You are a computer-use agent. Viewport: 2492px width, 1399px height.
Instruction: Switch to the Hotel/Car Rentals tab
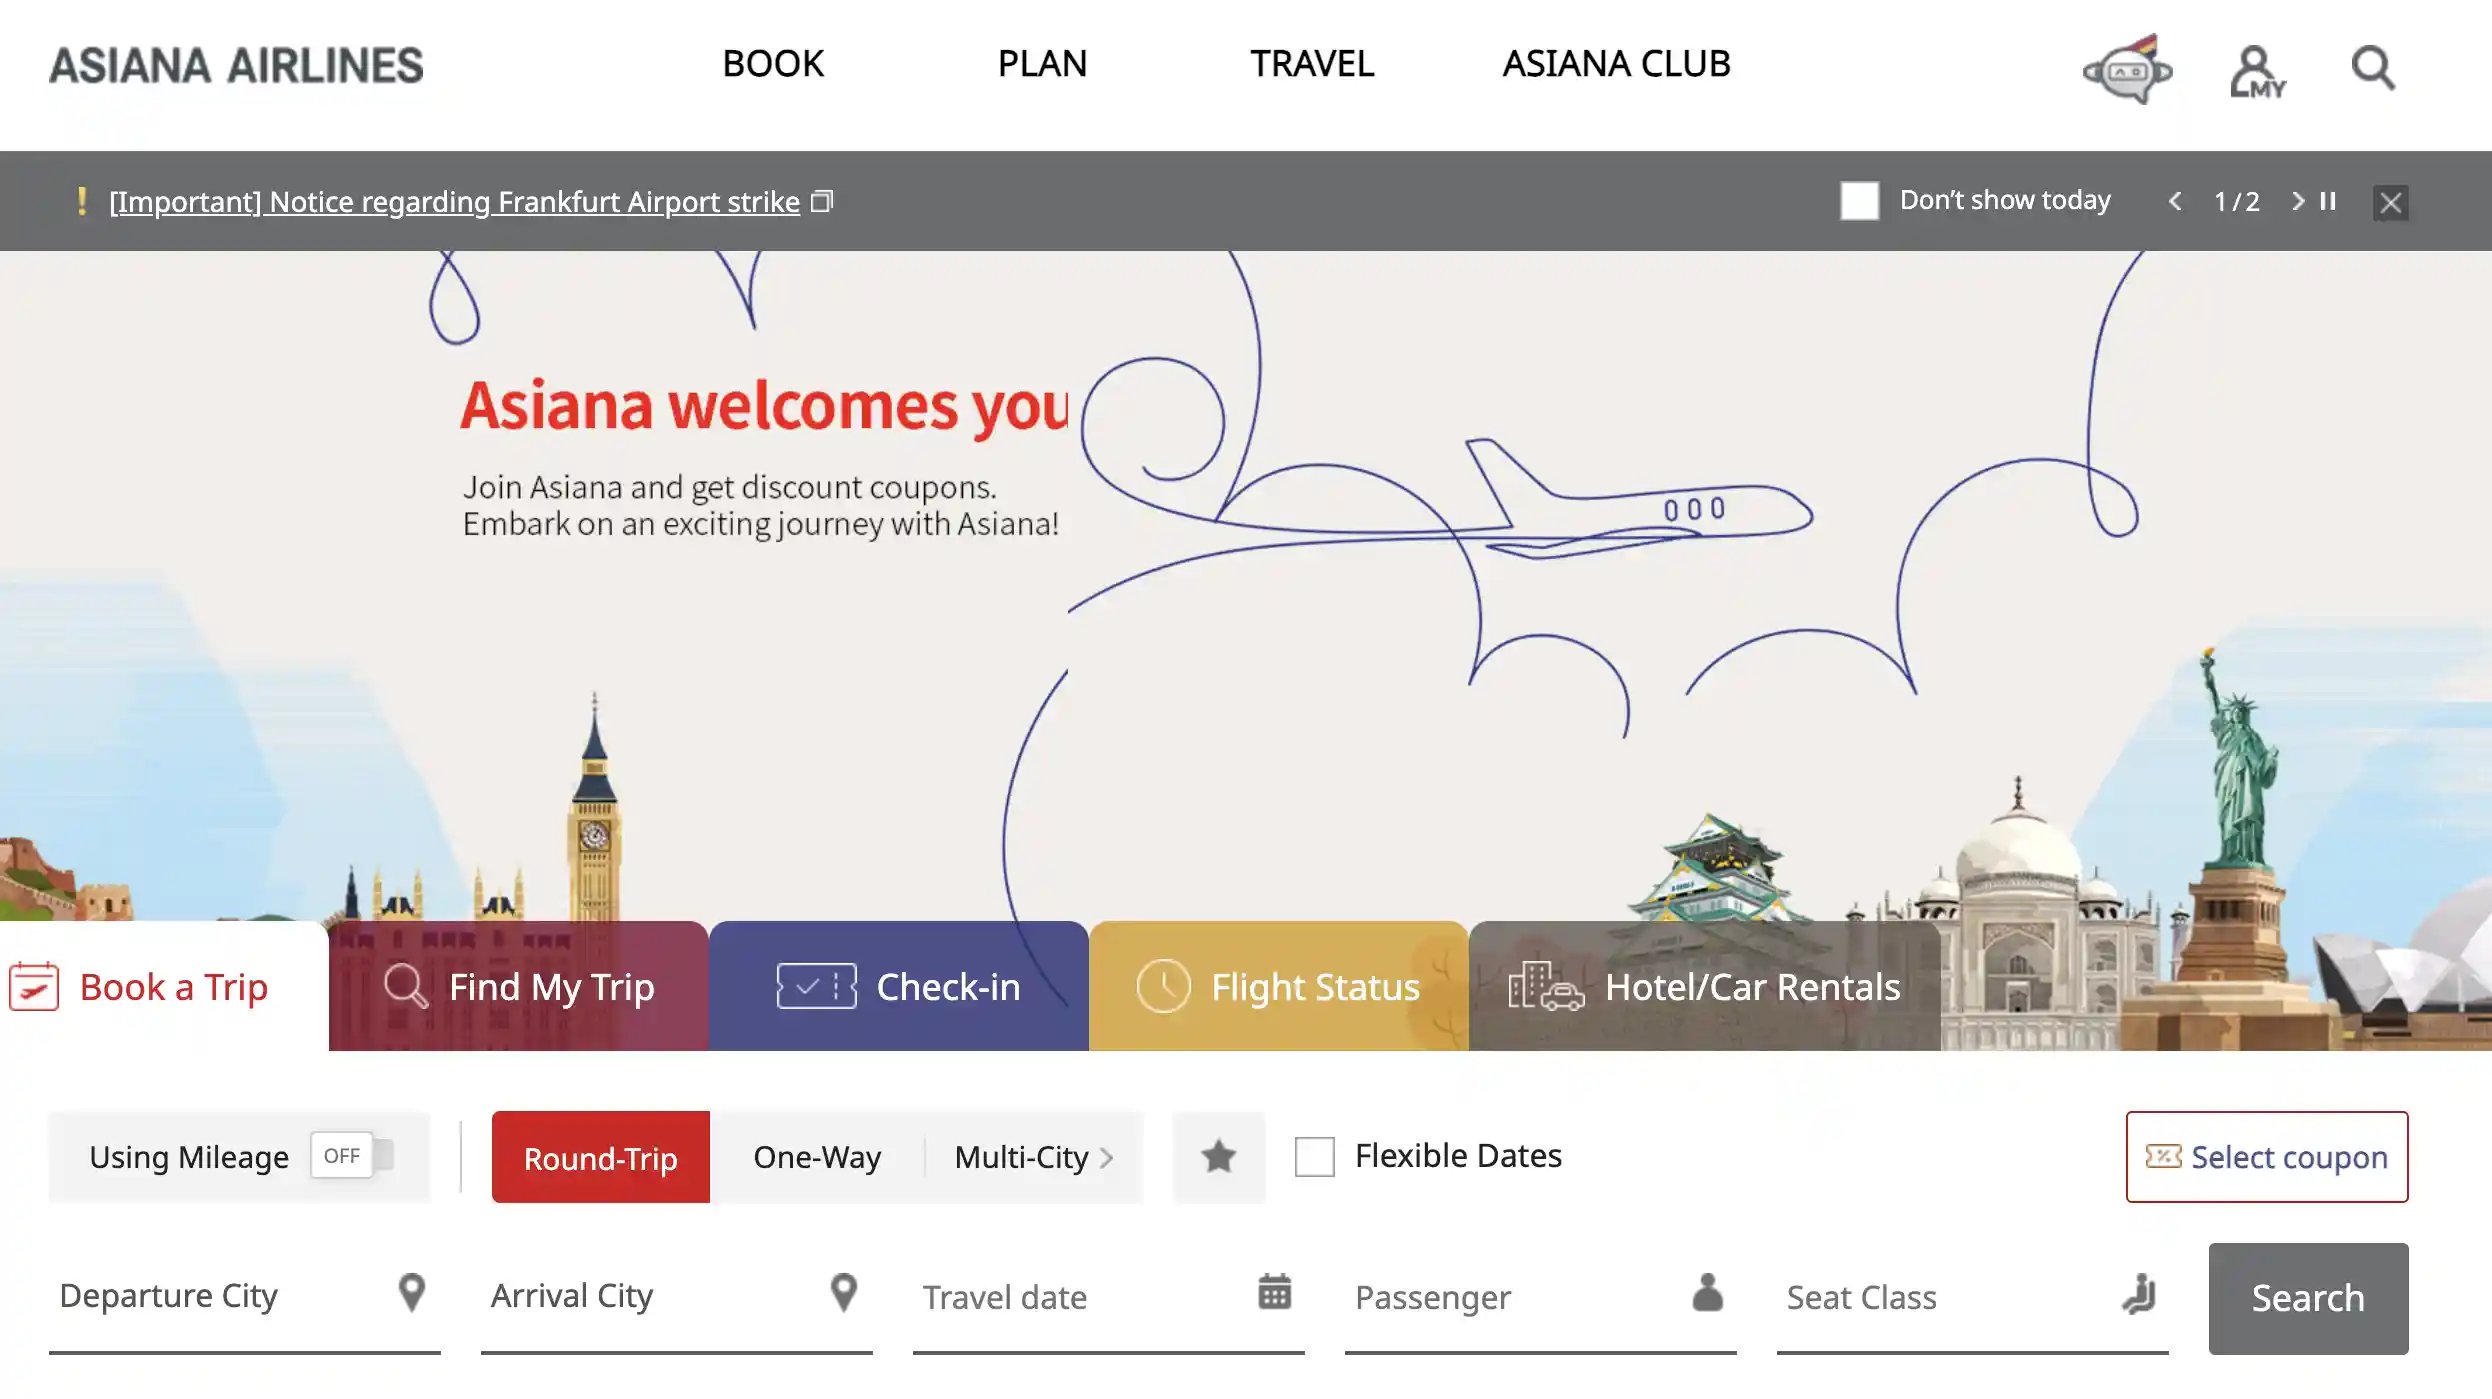pyautogui.click(x=1704, y=986)
